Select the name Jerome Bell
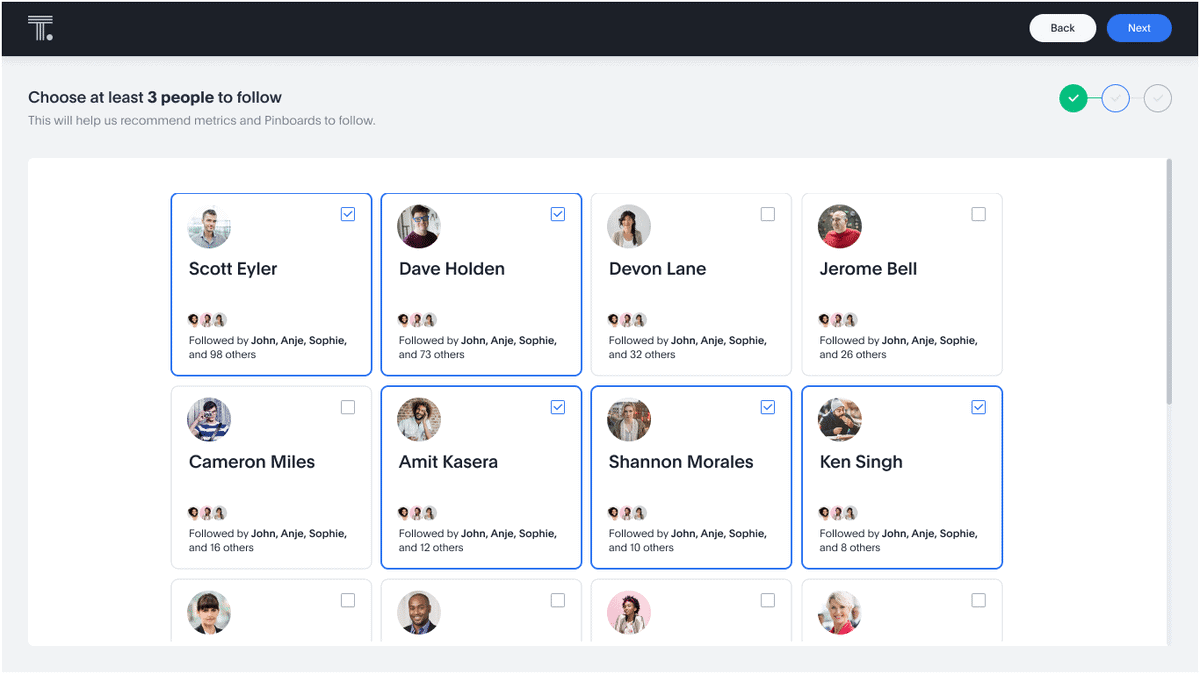Screen dimensions: 1200x674 pyautogui.click(x=869, y=269)
